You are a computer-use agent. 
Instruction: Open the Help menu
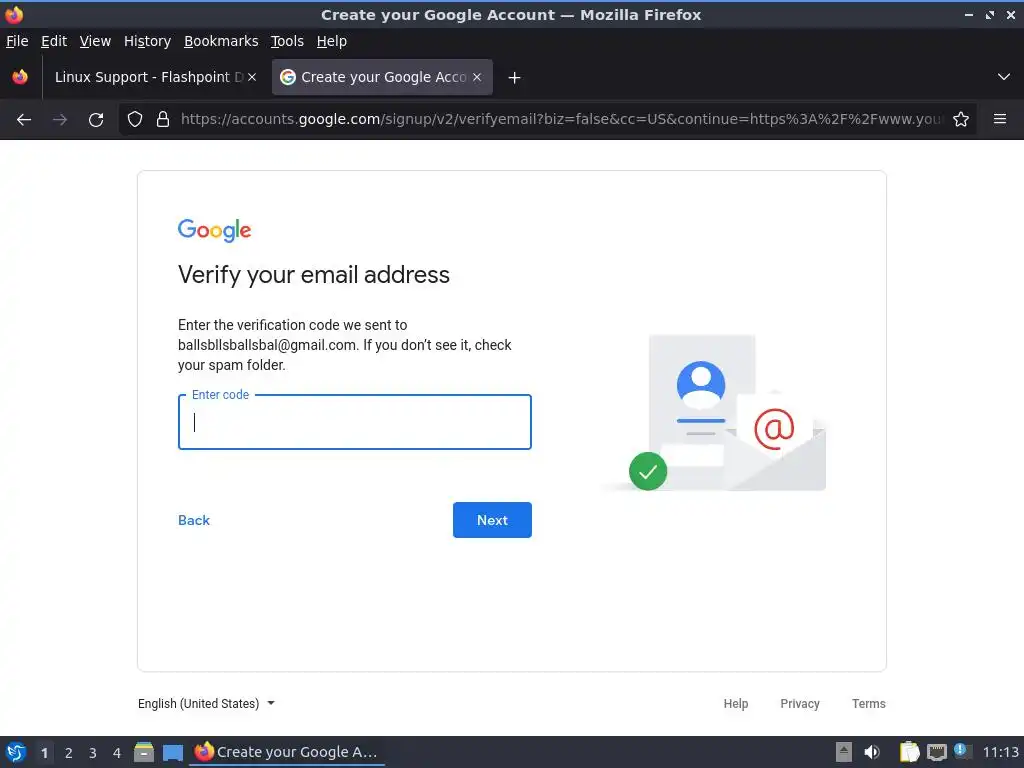point(332,41)
